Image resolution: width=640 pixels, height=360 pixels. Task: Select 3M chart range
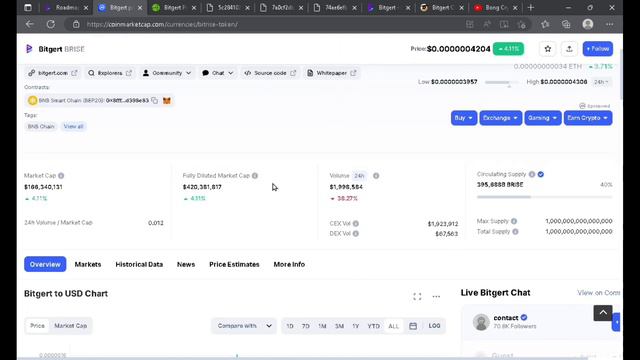(339, 326)
